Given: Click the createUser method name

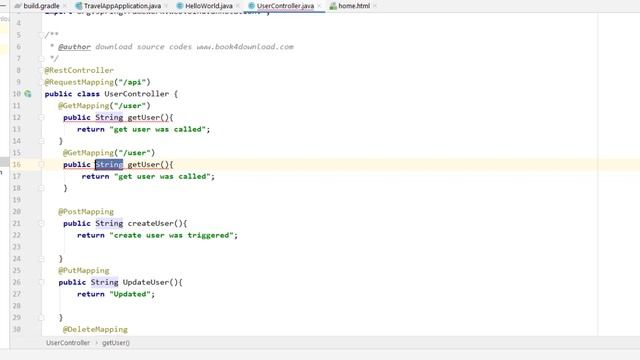Looking at the screenshot, I should click(x=151, y=223).
